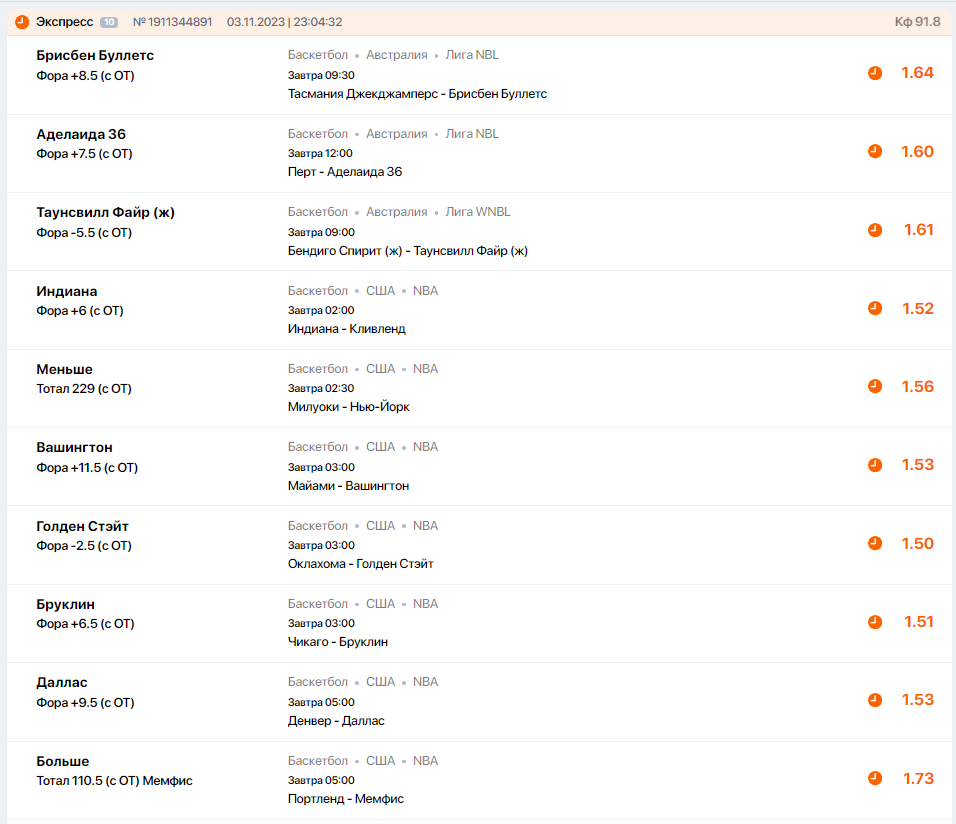Click the odds value 1.51

pos(919,622)
